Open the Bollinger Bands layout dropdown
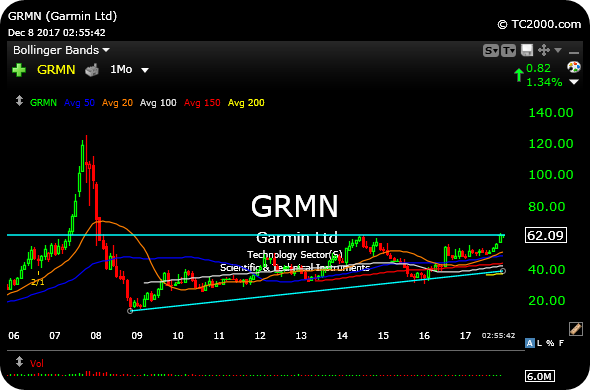 pos(62,50)
